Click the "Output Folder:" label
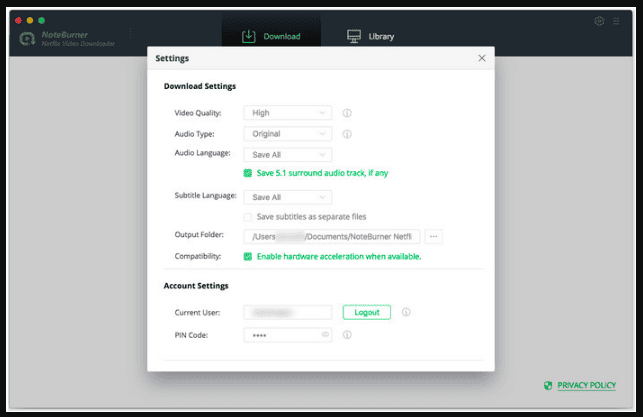 [x=199, y=235]
